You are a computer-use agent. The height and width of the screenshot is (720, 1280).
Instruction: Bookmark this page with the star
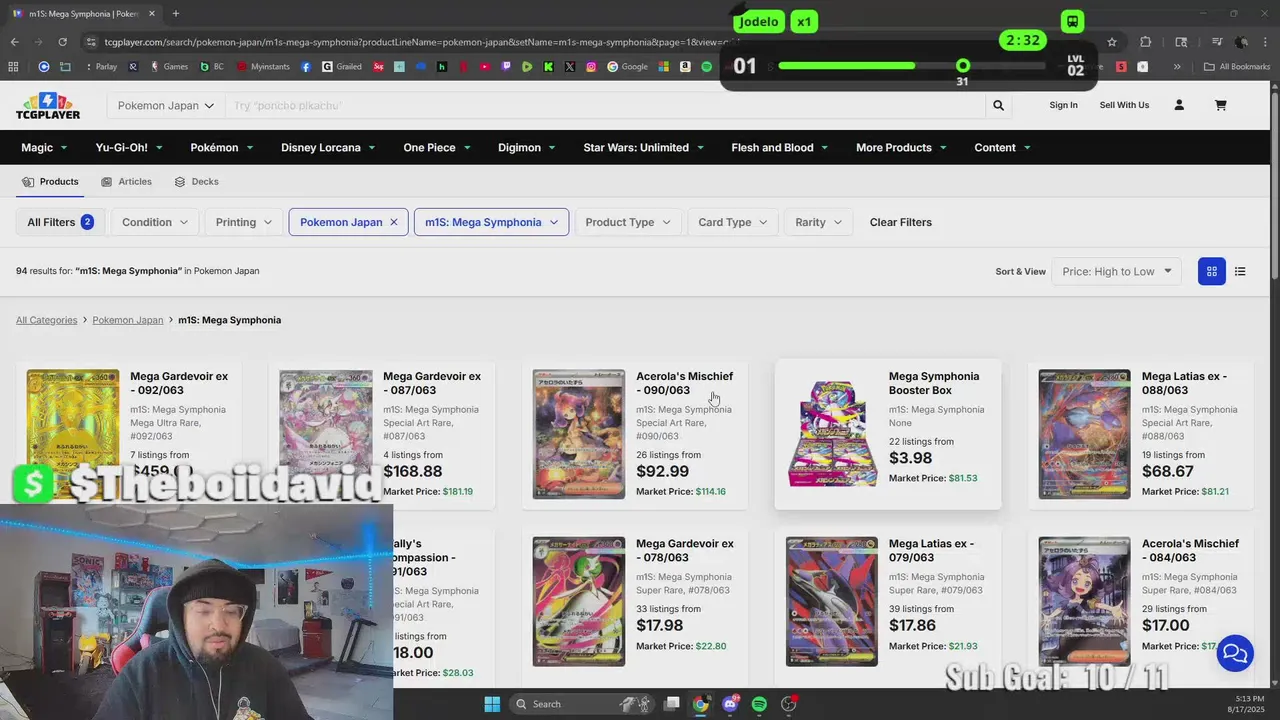[x=1111, y=42]
